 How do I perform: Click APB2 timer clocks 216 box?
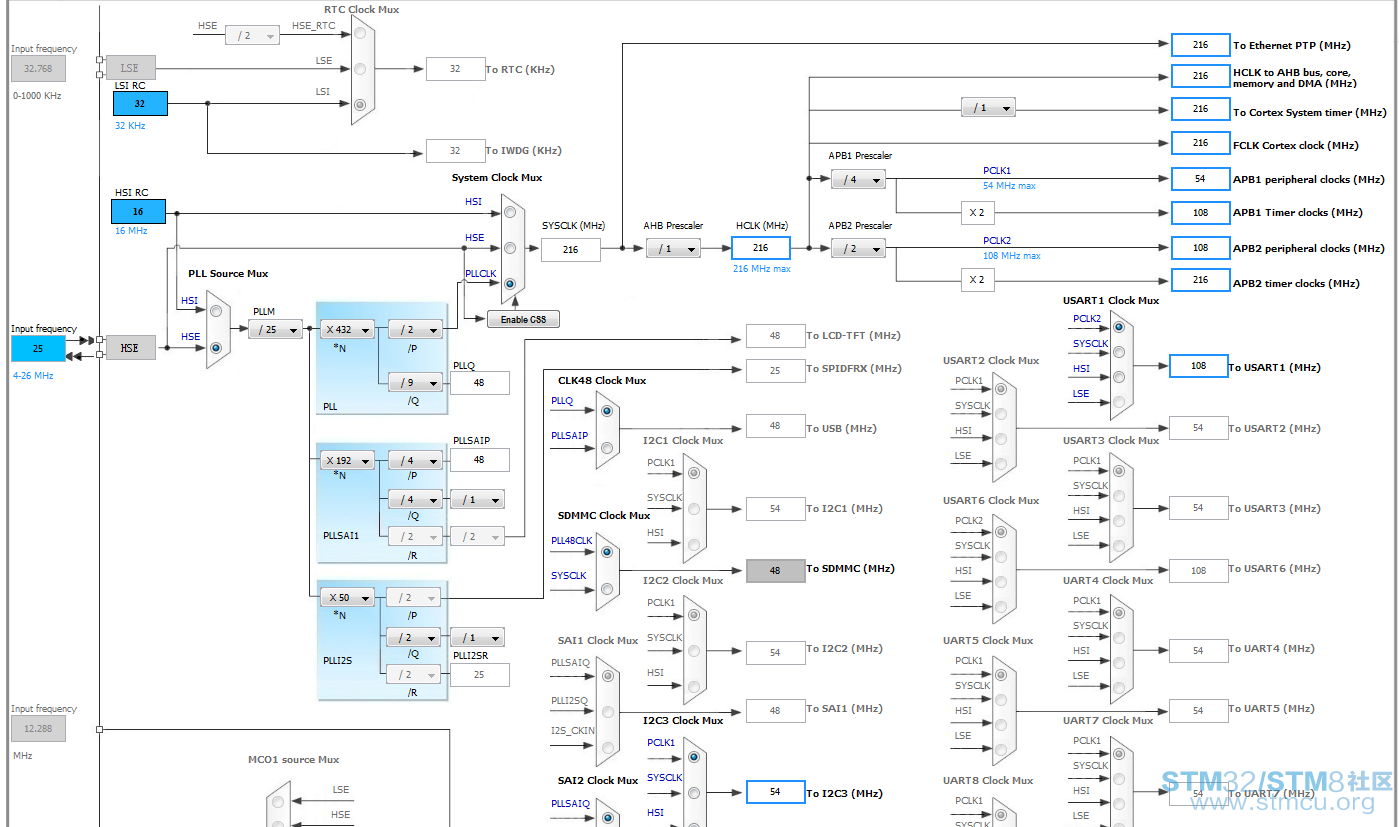click(x=1200, y=280)
